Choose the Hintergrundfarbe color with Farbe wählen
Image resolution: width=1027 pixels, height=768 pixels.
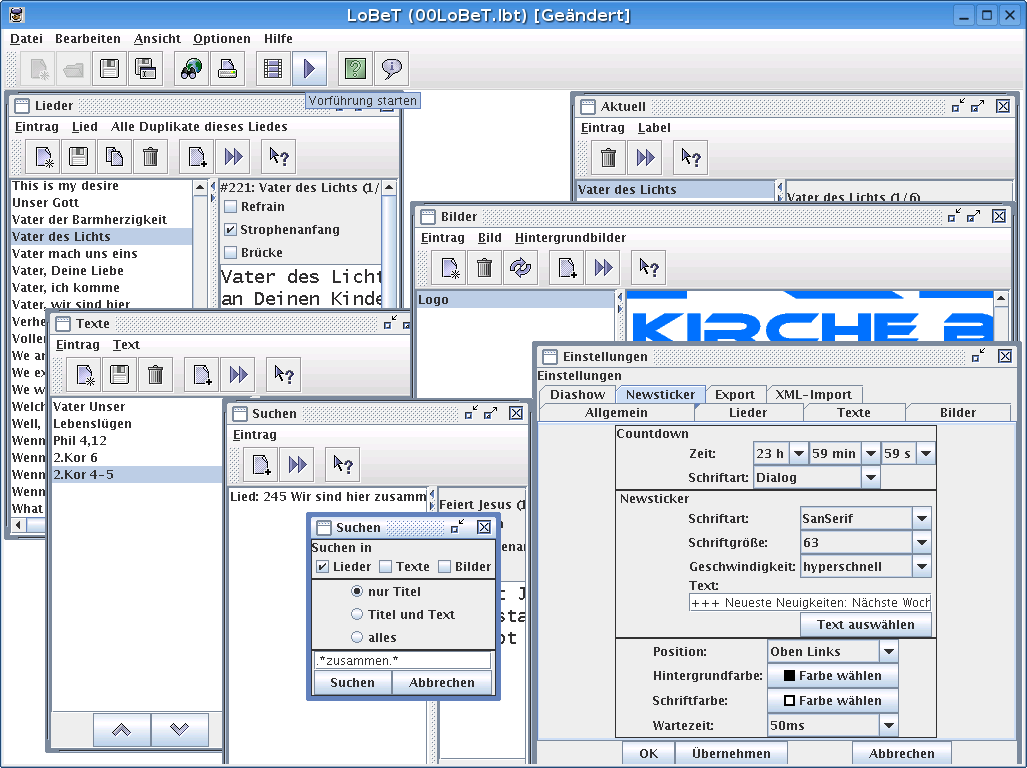pos(832,676)
